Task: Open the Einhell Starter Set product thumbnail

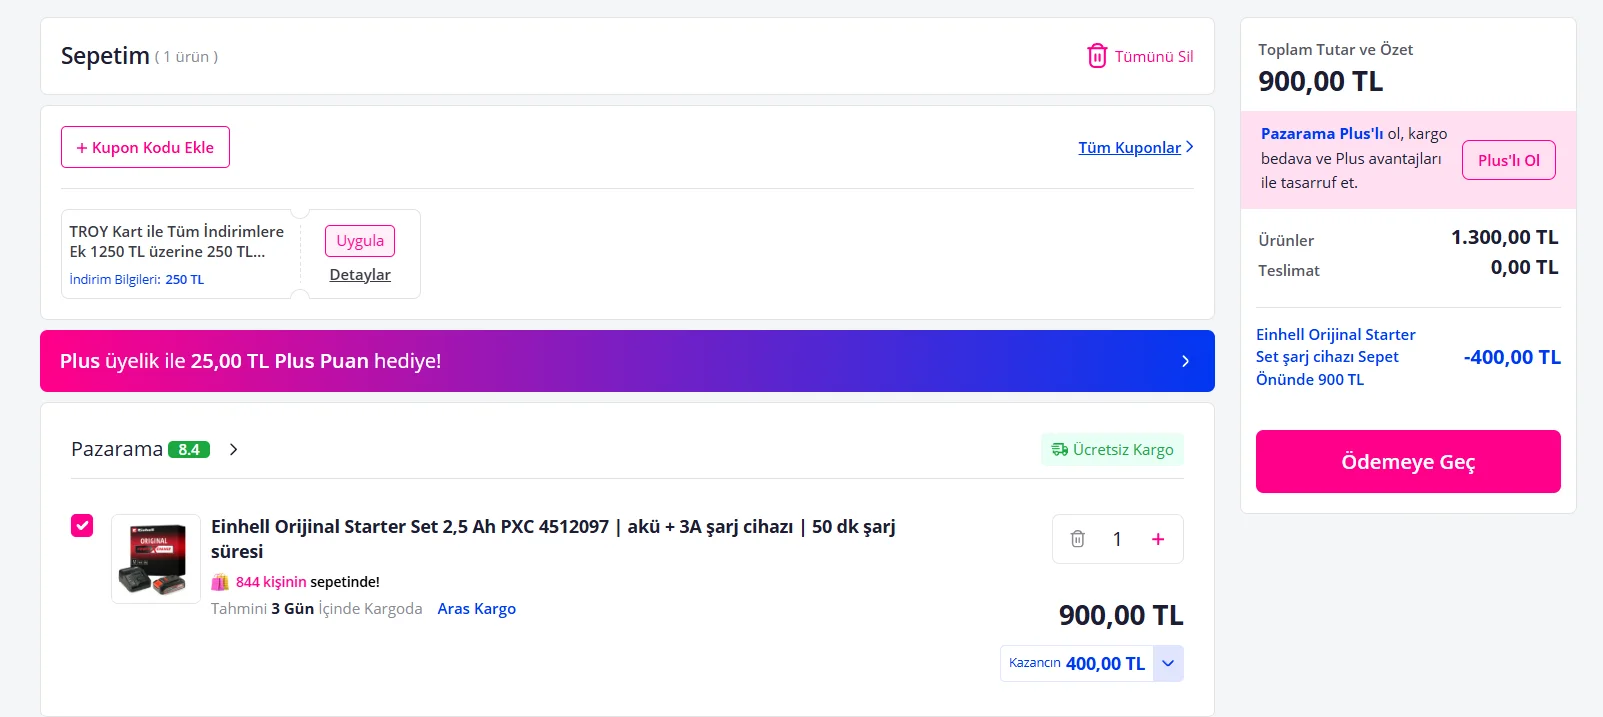Action: click(x=156, y=559)
